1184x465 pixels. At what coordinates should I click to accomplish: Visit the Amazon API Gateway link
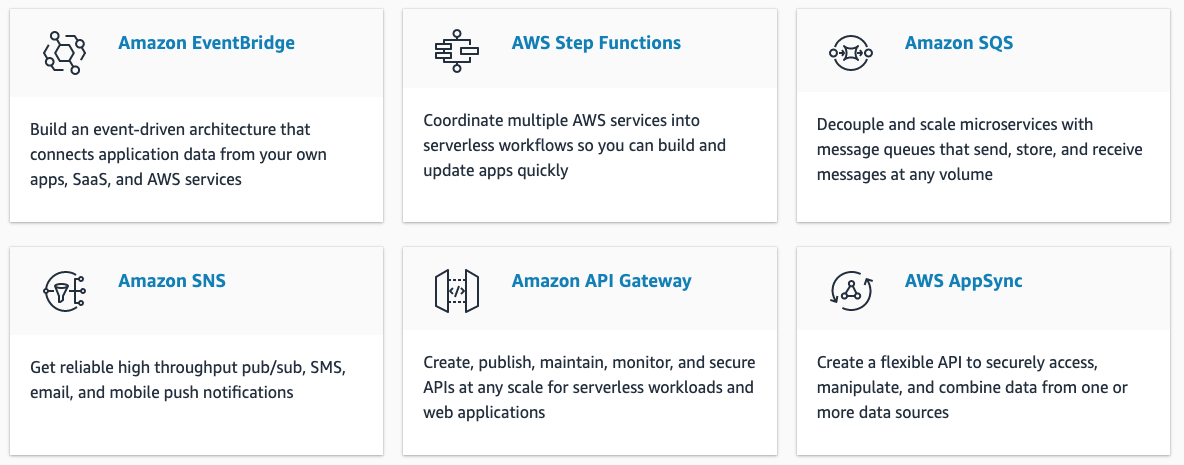pyautogui.click(x=601, y=282)
